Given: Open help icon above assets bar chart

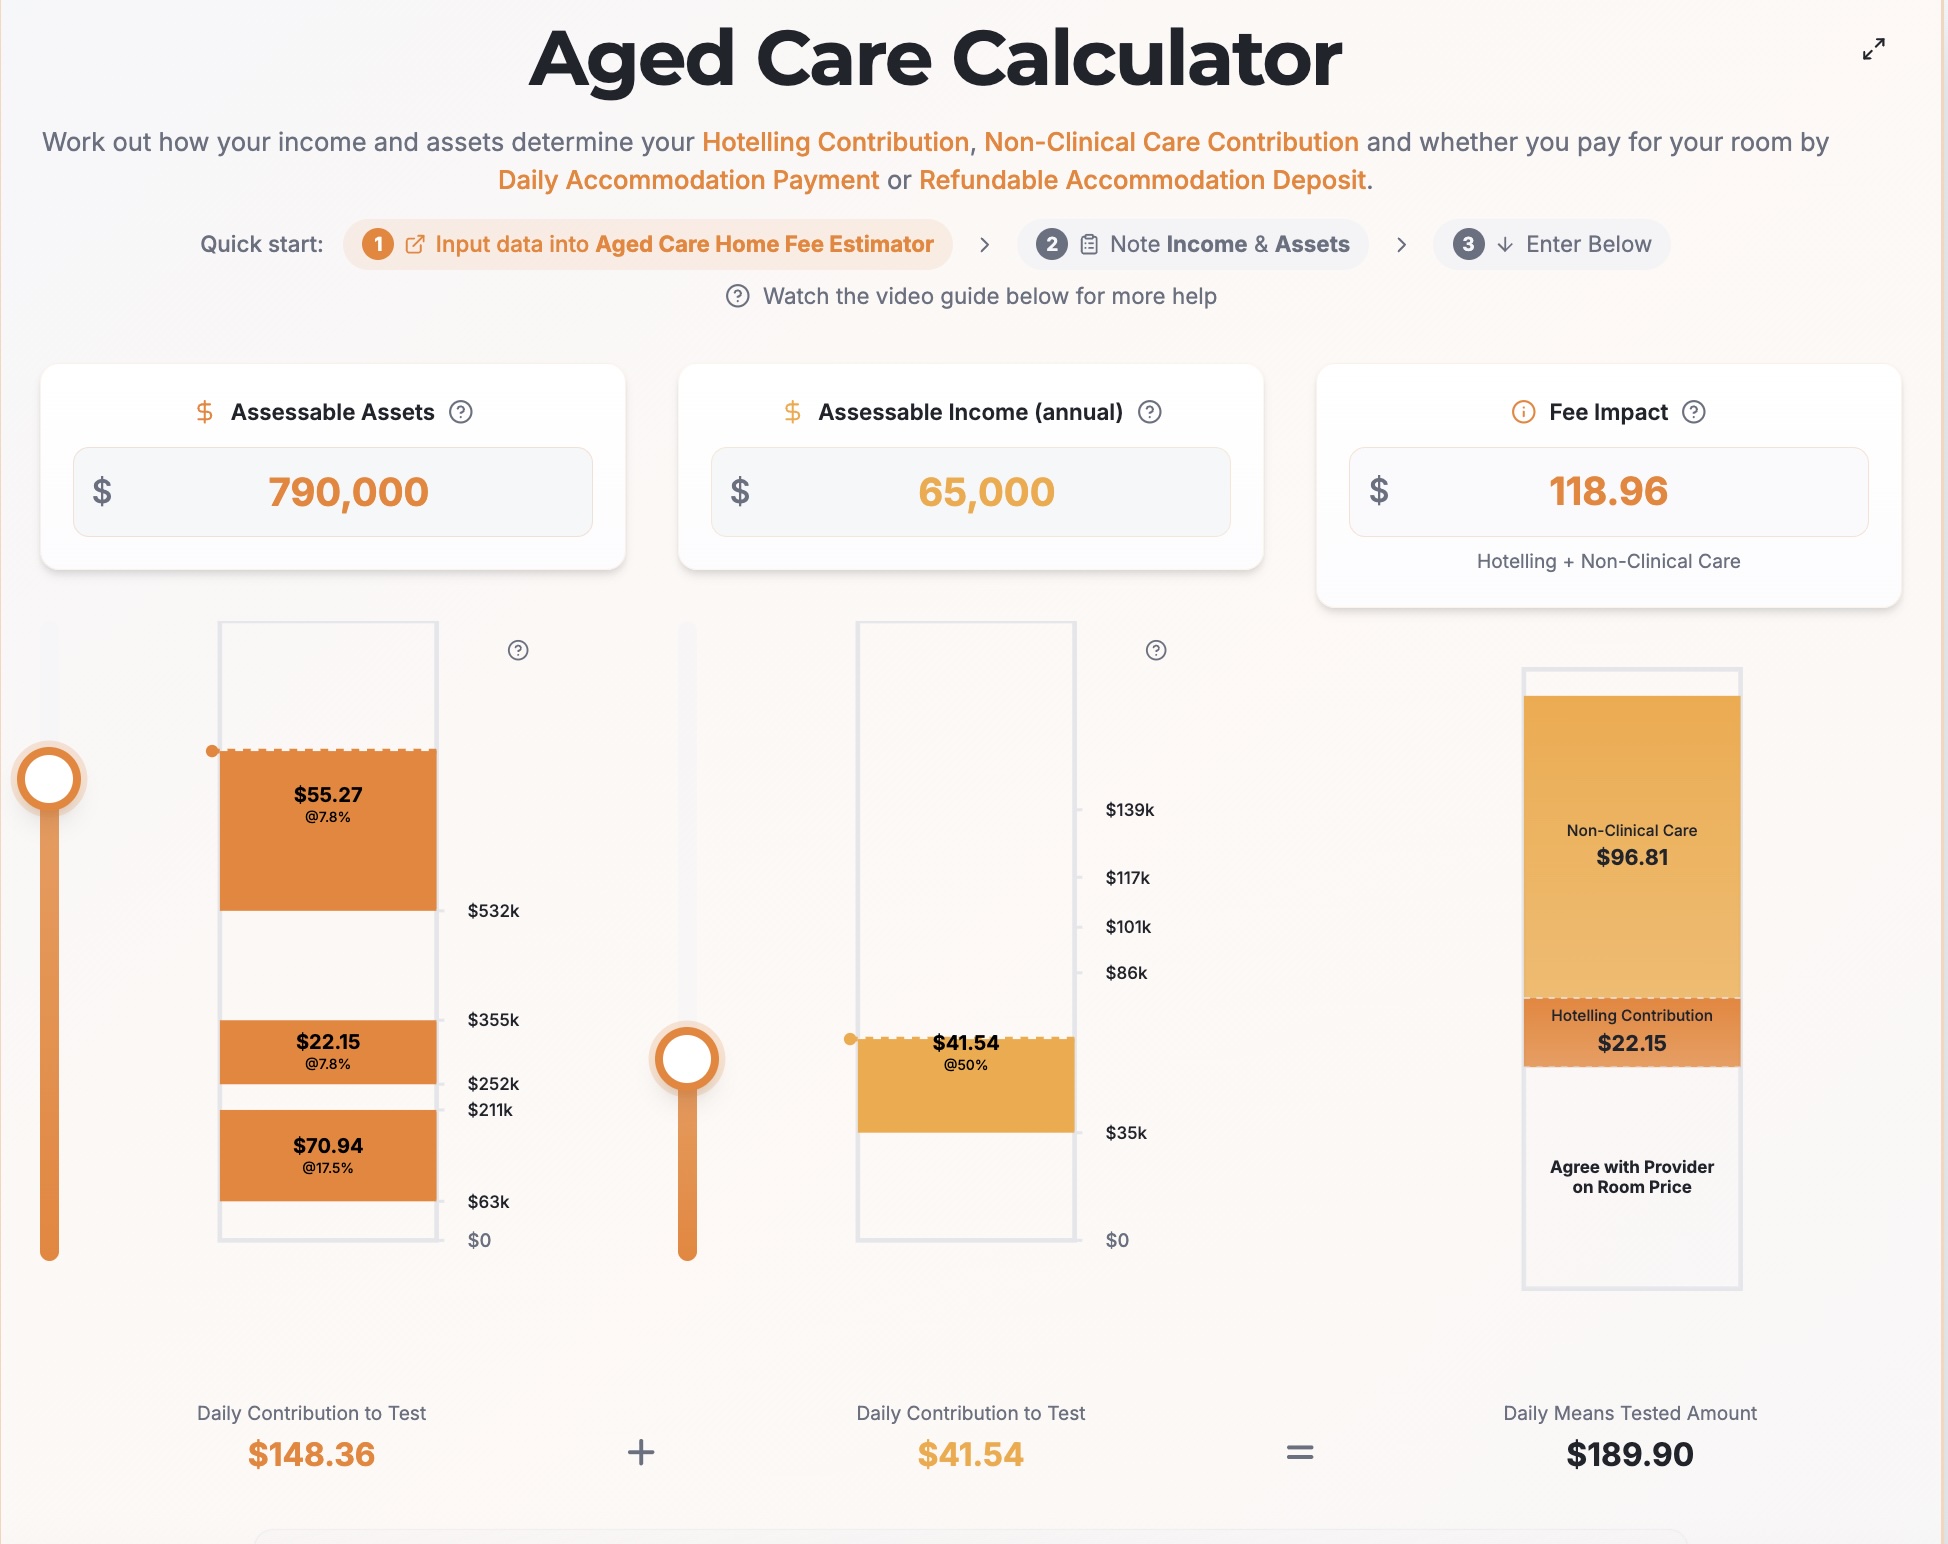Looking at the screenshot, I should 518,651.
